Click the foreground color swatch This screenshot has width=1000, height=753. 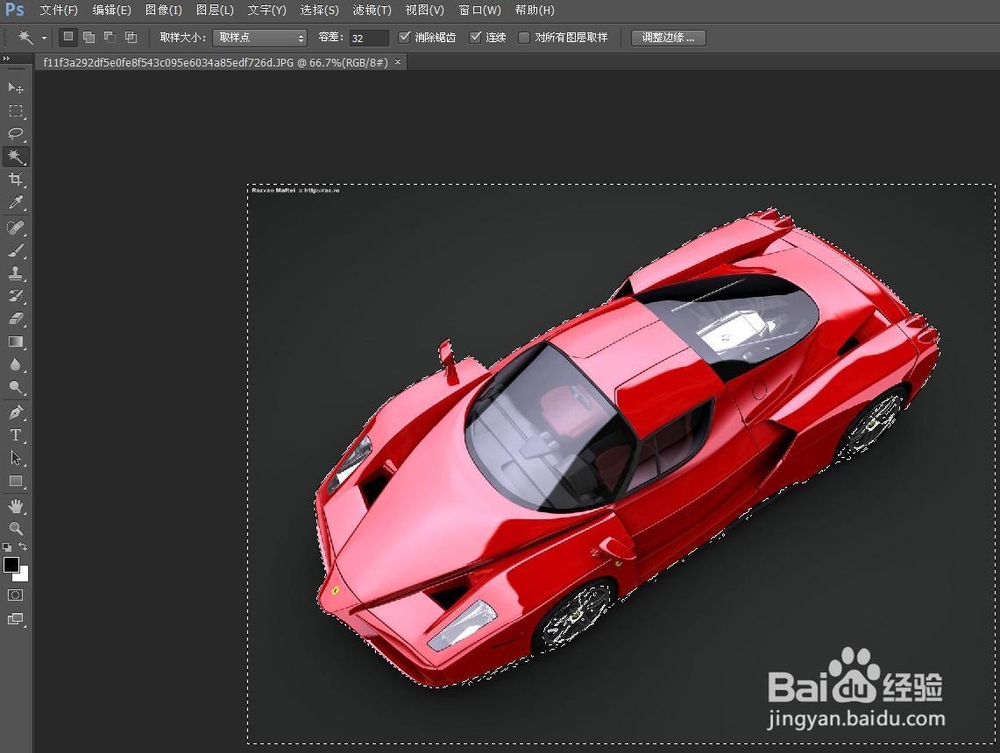(x=11, y=565)
